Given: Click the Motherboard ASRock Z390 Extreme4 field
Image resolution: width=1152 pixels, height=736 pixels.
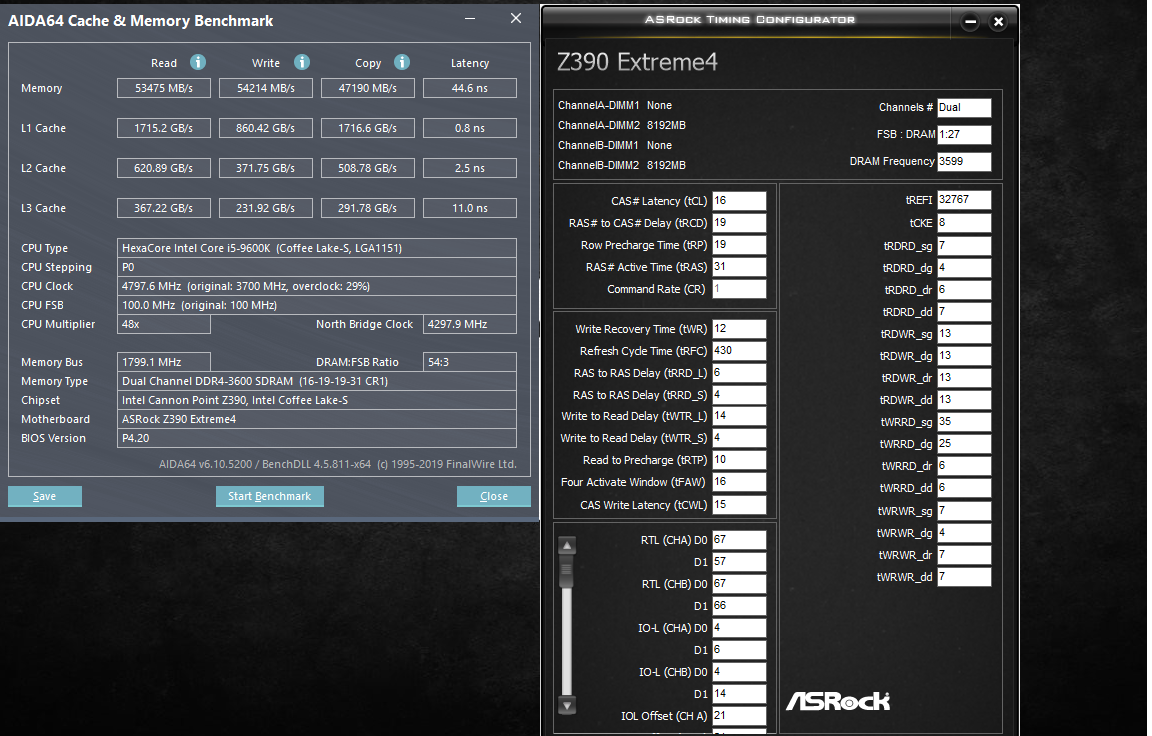Looking at the screenshot, I should point(317,419).
